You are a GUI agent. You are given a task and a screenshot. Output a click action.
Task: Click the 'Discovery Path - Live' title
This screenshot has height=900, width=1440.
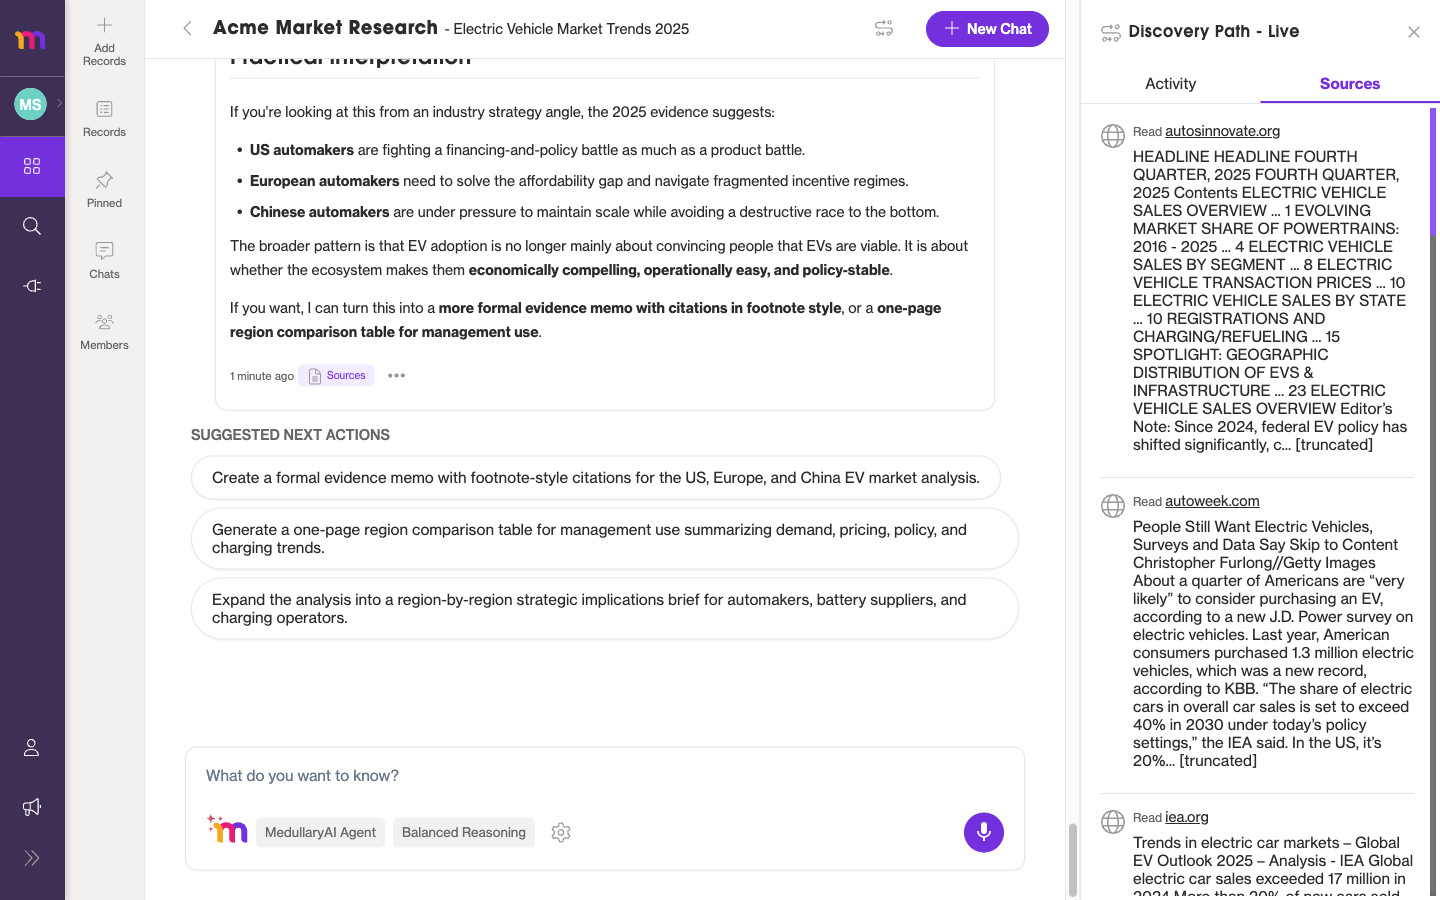click(x=1214, y=32)
